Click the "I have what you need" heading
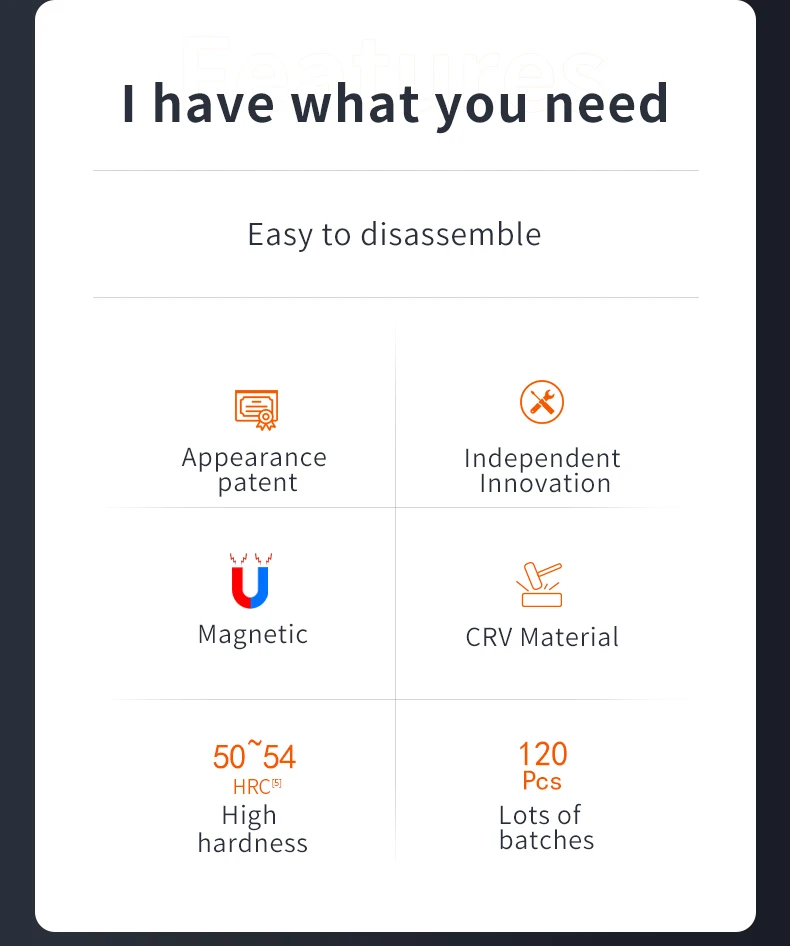 tap(395, 104)
